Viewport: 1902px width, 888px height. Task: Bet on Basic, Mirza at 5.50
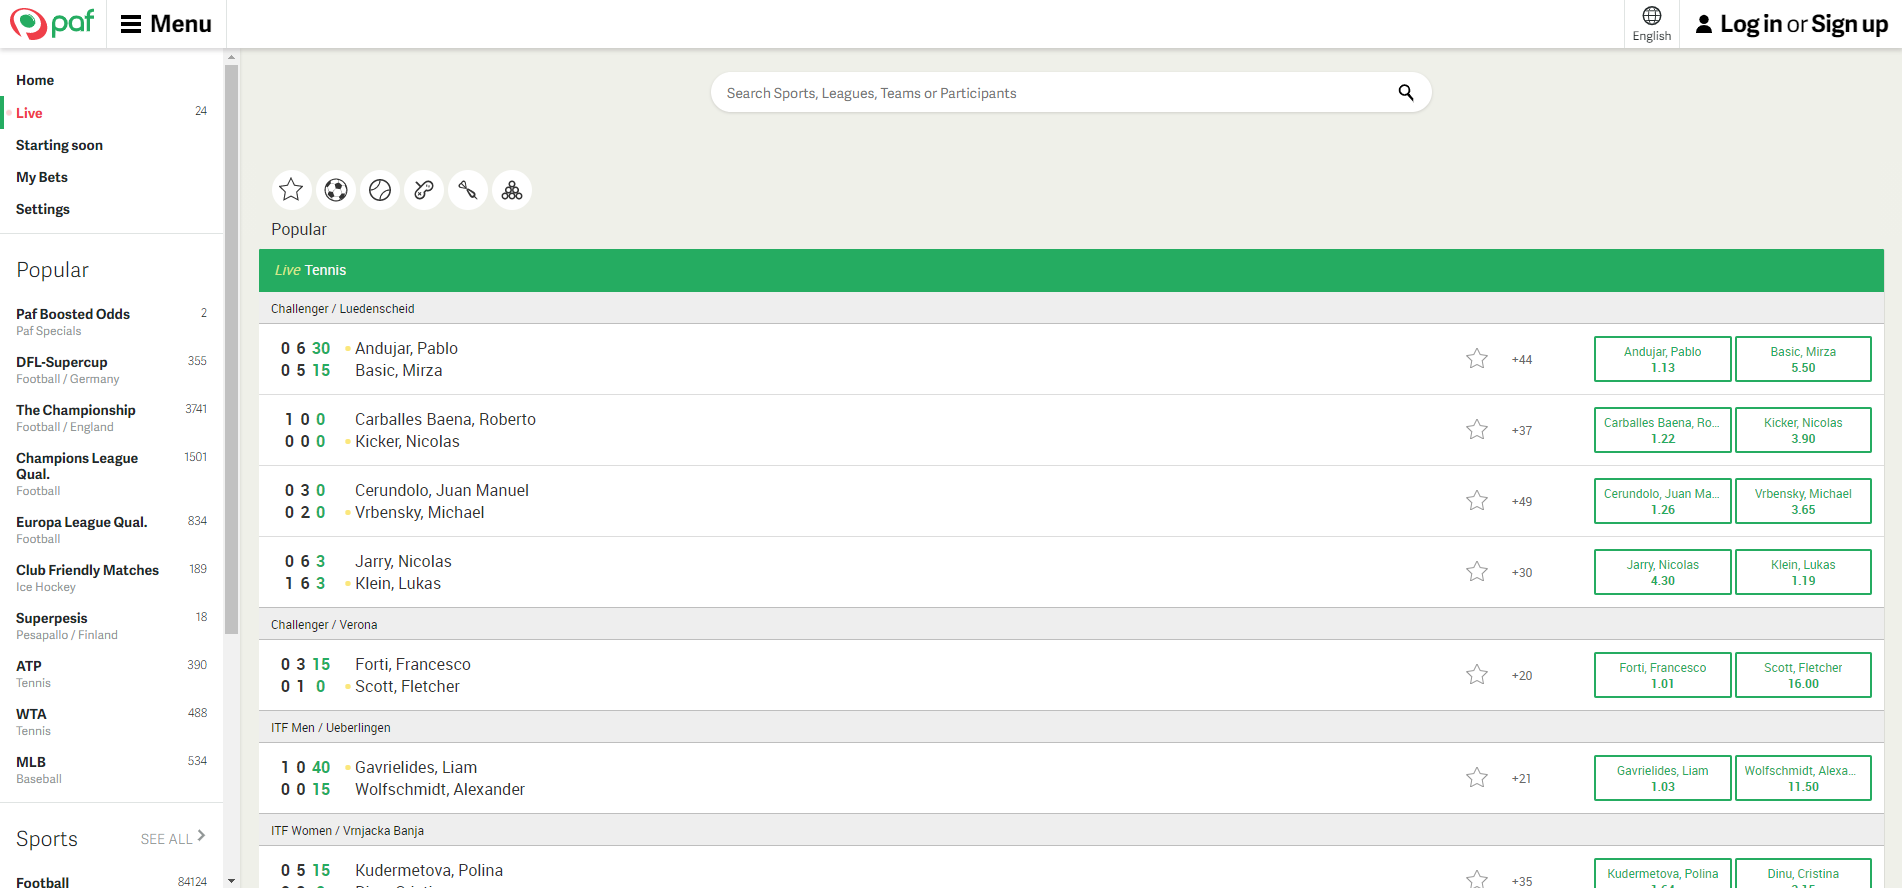pos(1803,359)
